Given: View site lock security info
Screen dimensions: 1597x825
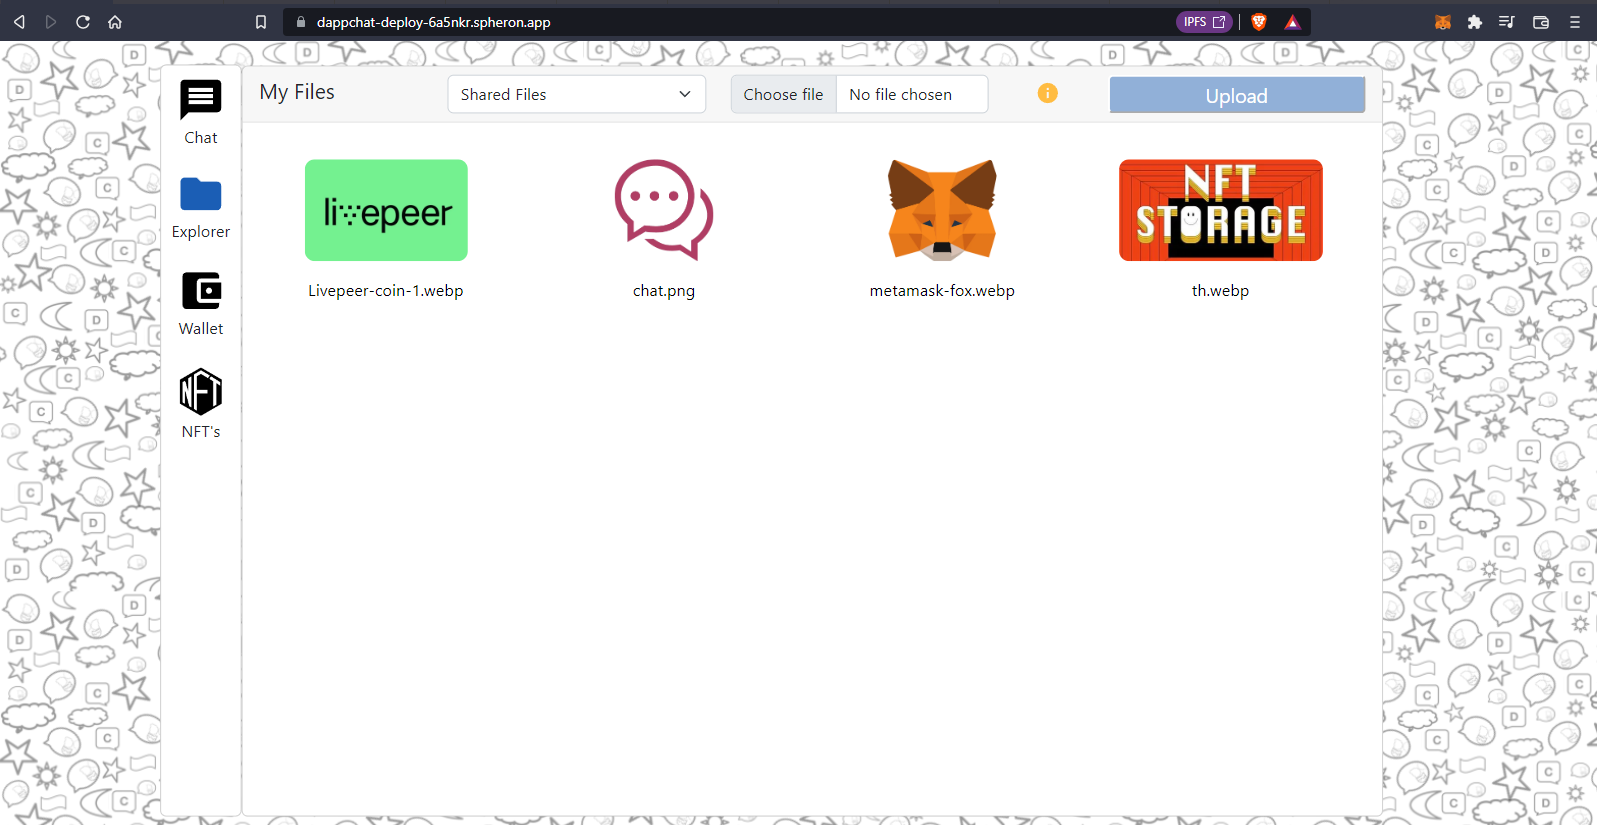Looking at the screenshot, I should pyautogui.click(x=301, y=22).
